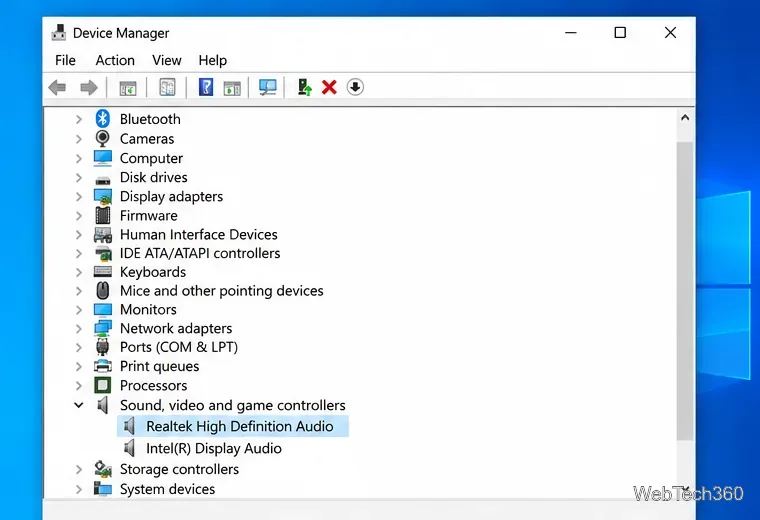This screenshot has width=760, height=520.
Task: Select Human Interface Devices label
Action: pos(199,235)
